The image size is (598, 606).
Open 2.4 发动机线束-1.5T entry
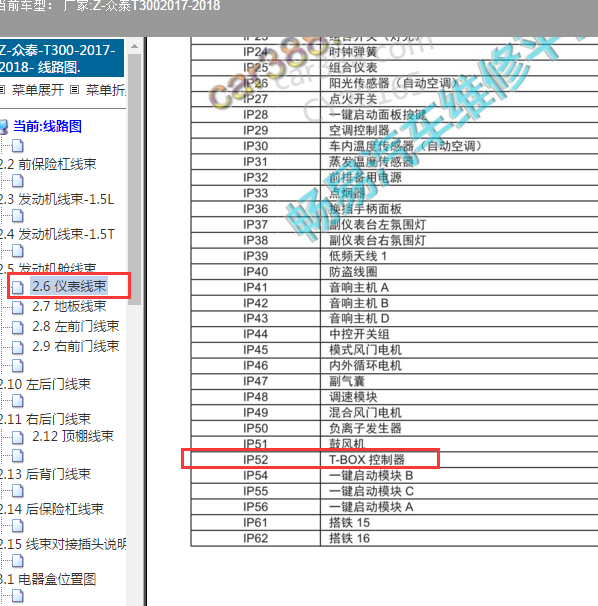pyautogui.click(x=57, y=234)
